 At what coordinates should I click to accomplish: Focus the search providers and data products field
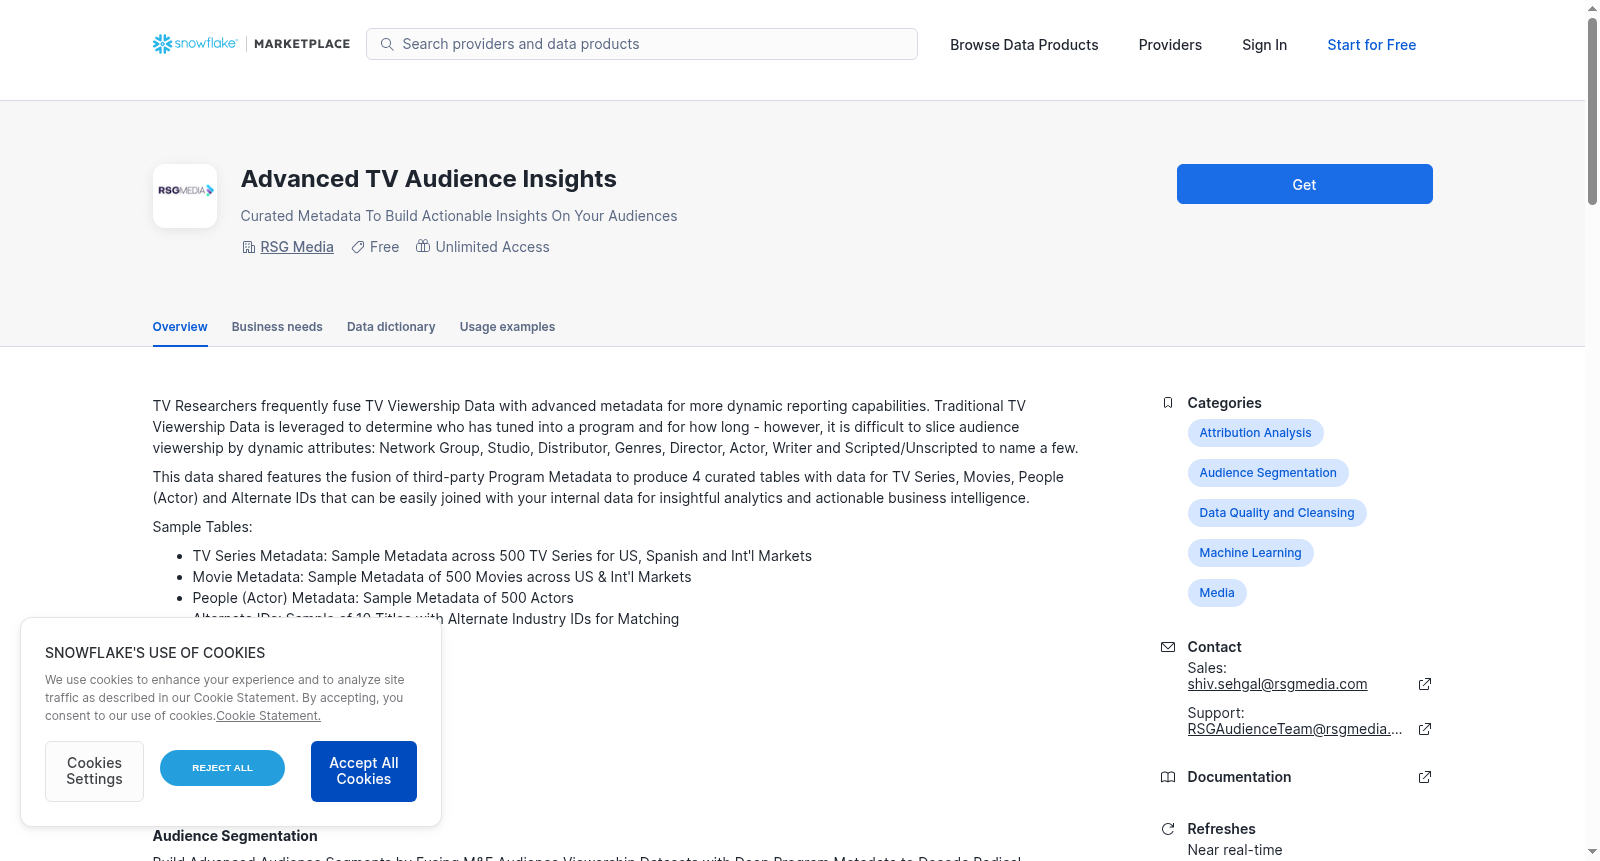(642, 44)
